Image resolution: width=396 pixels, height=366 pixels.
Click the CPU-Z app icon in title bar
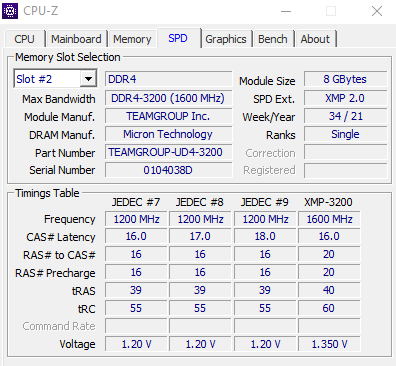(10, 11)
